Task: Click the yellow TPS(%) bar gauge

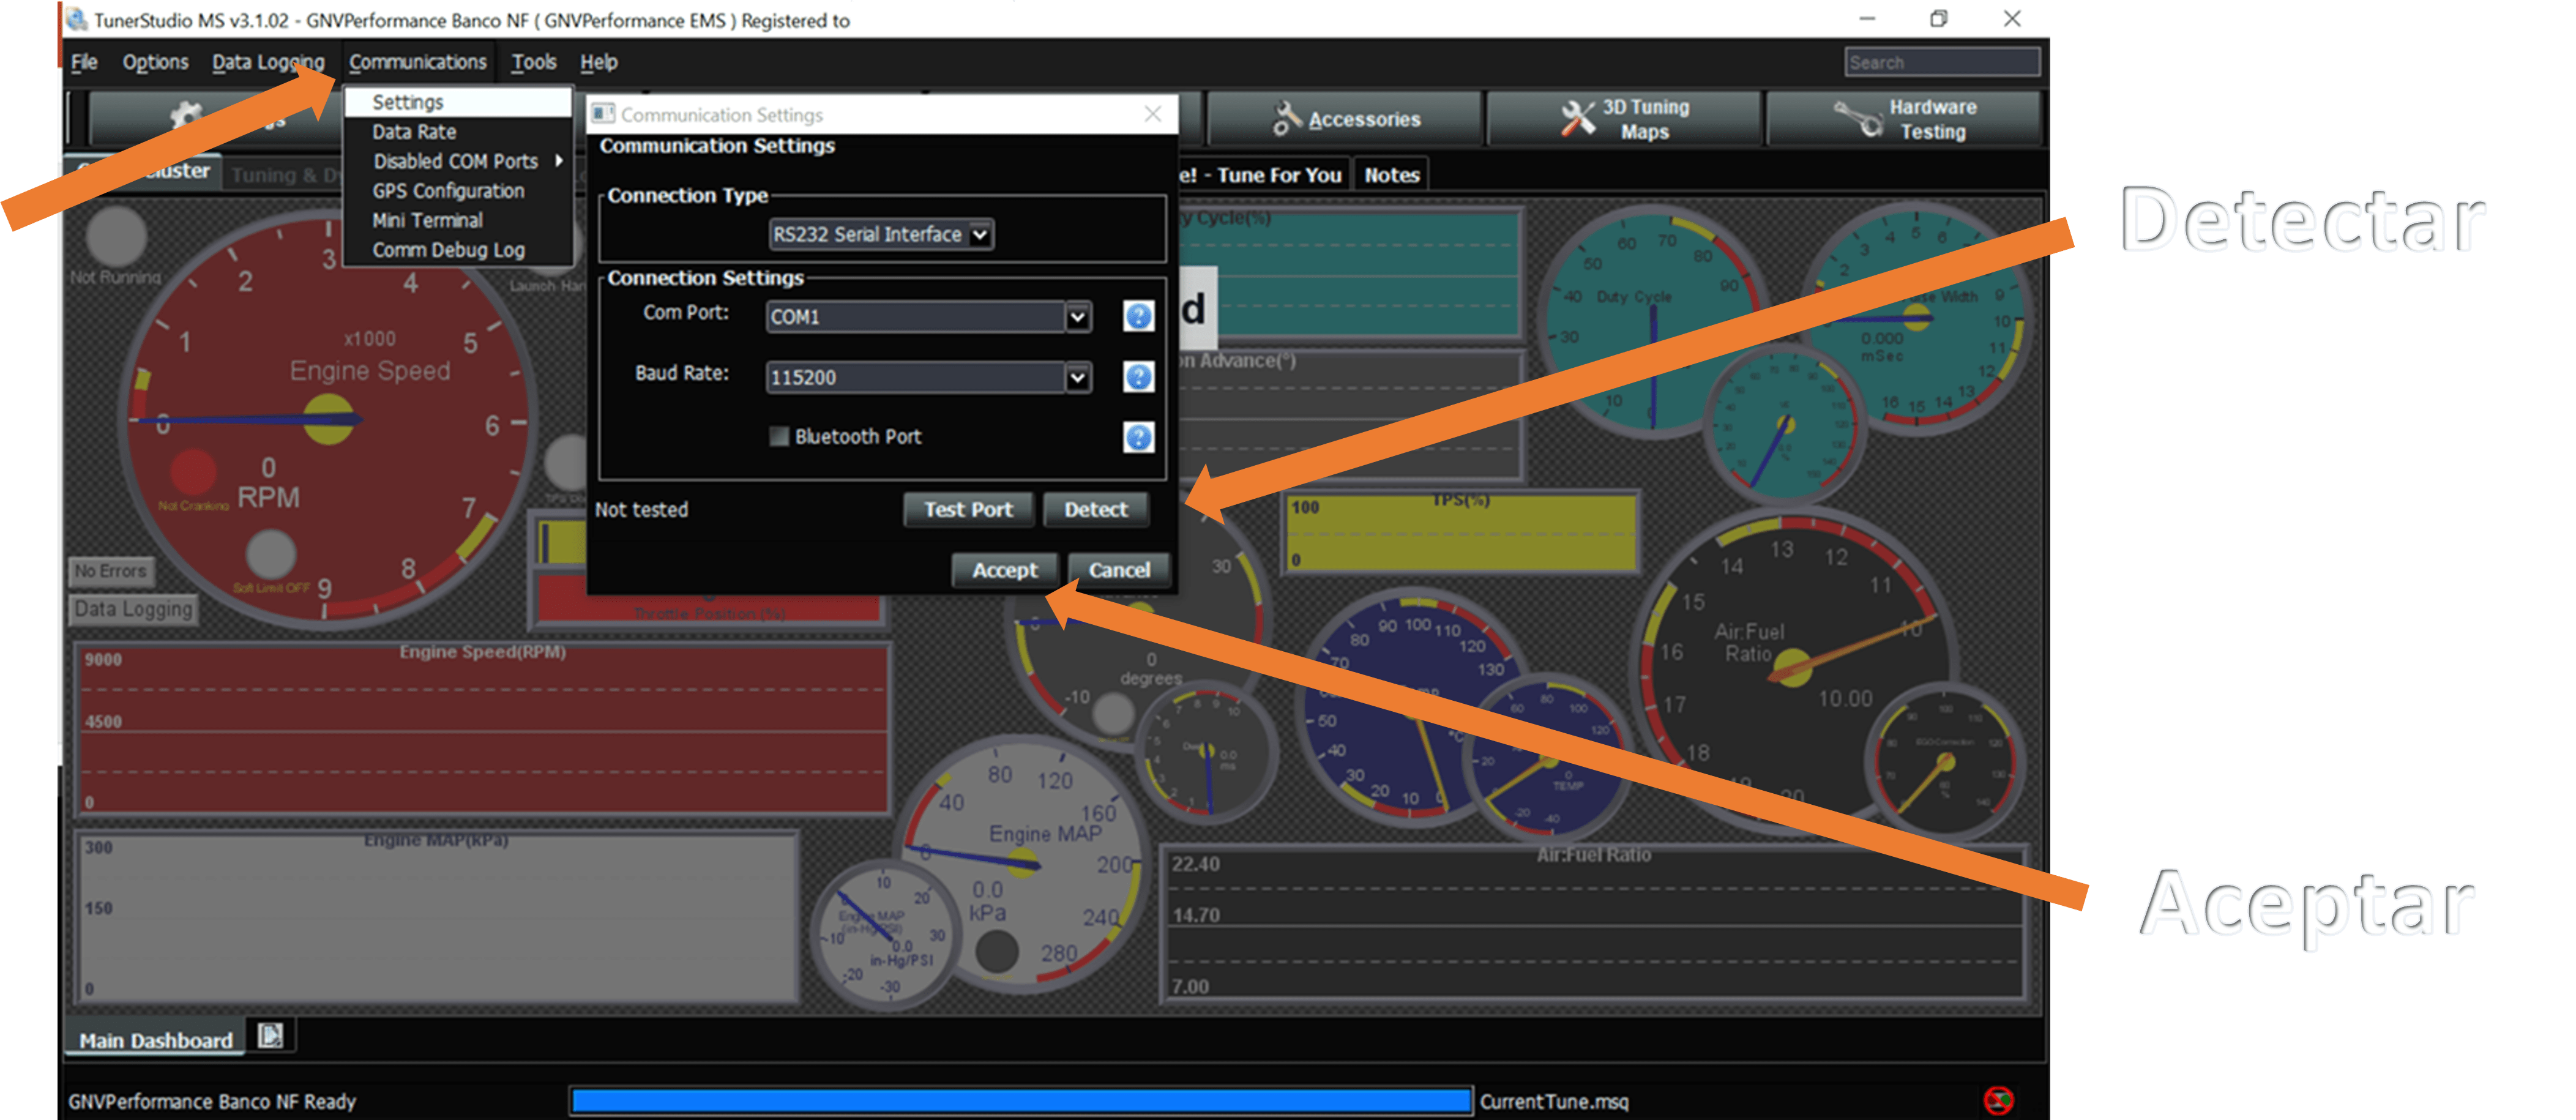Action: [x=1461, y=532]
